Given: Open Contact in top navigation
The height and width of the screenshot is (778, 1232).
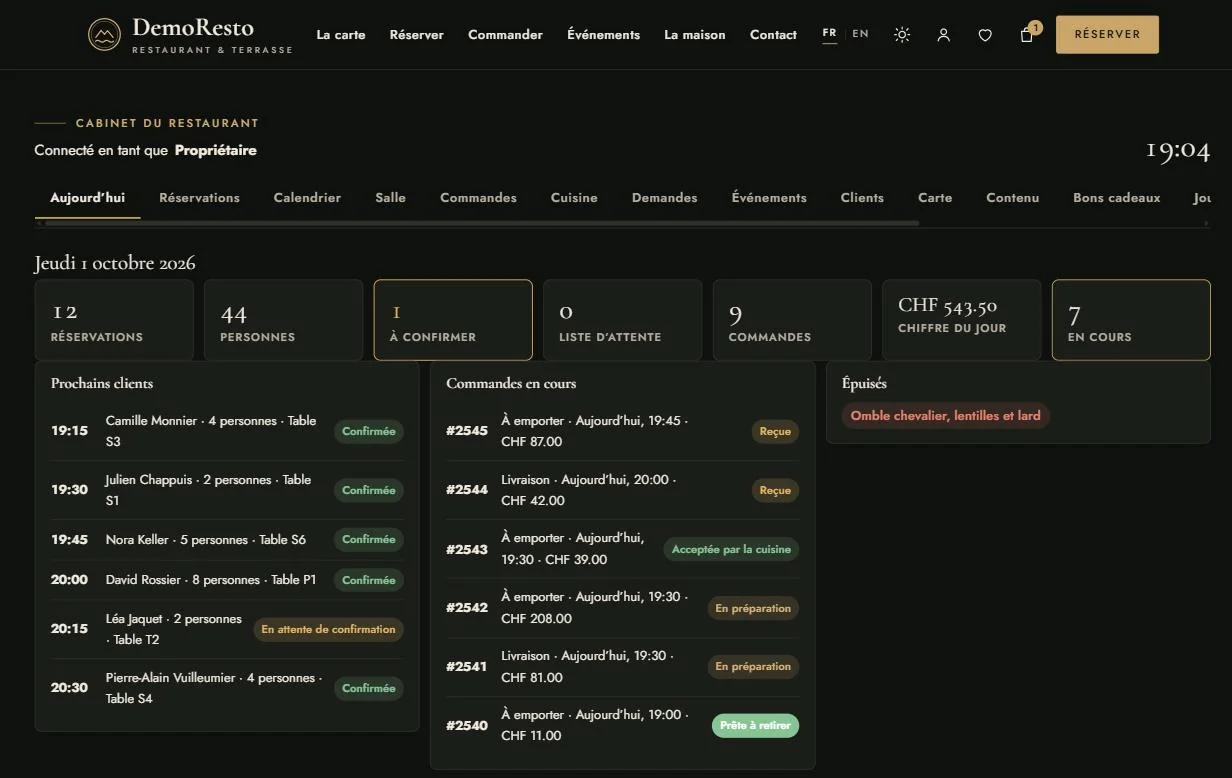Looking at the screenshot, I should point(774,35).
